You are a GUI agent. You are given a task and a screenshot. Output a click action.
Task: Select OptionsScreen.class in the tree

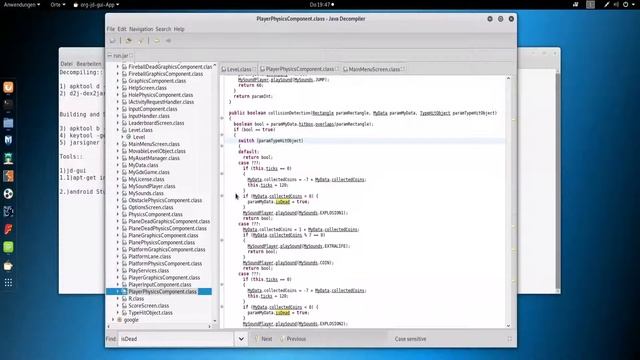click(151, 207)
